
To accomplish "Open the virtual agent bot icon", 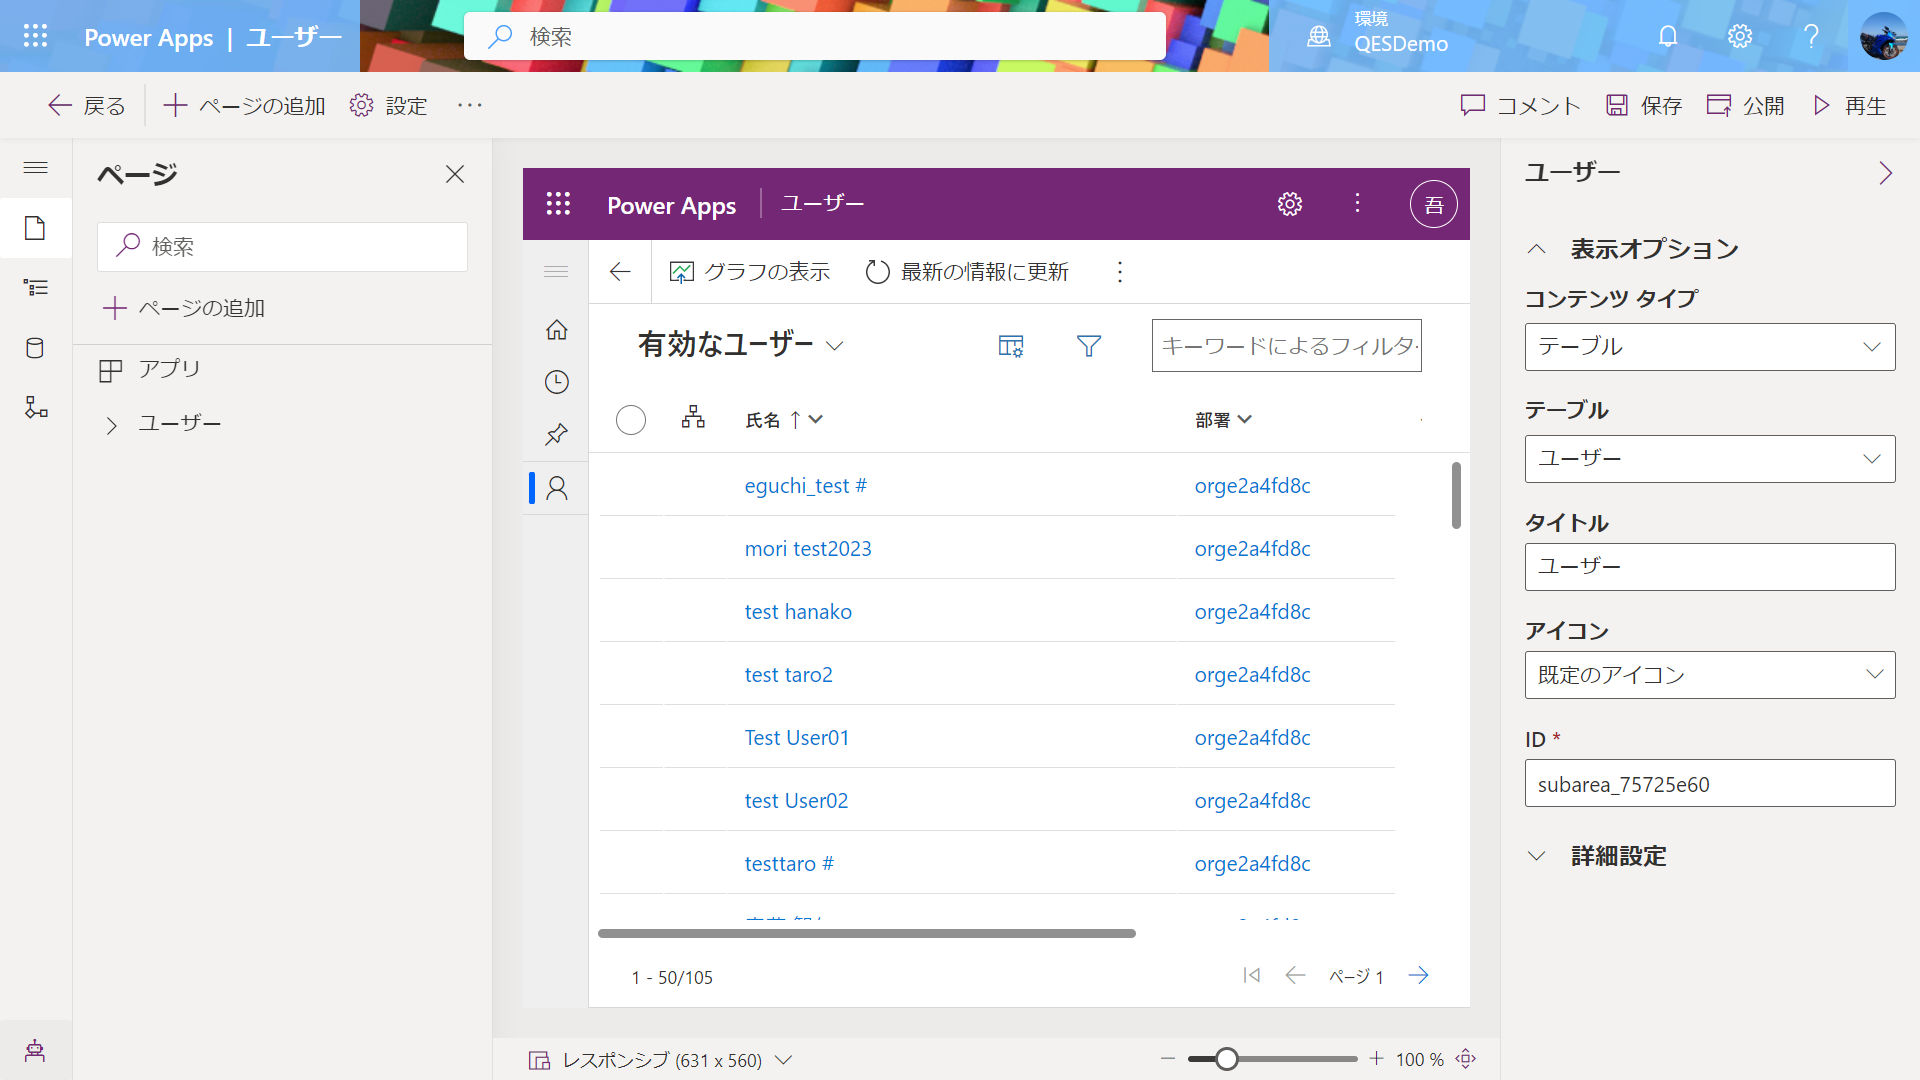I will point(35,1050).
